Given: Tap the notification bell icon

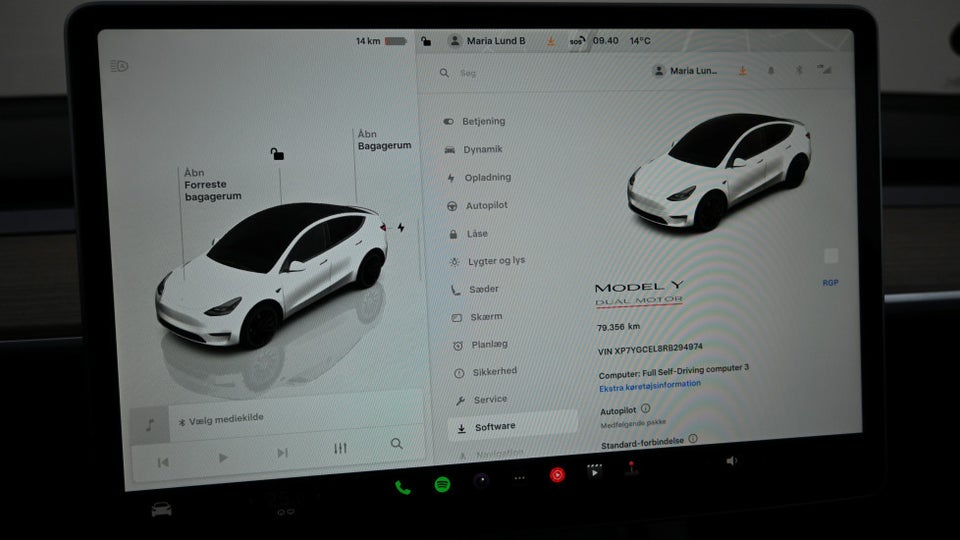Looking at the screenshot, I should pyautogui.click(x=771, y=71).
